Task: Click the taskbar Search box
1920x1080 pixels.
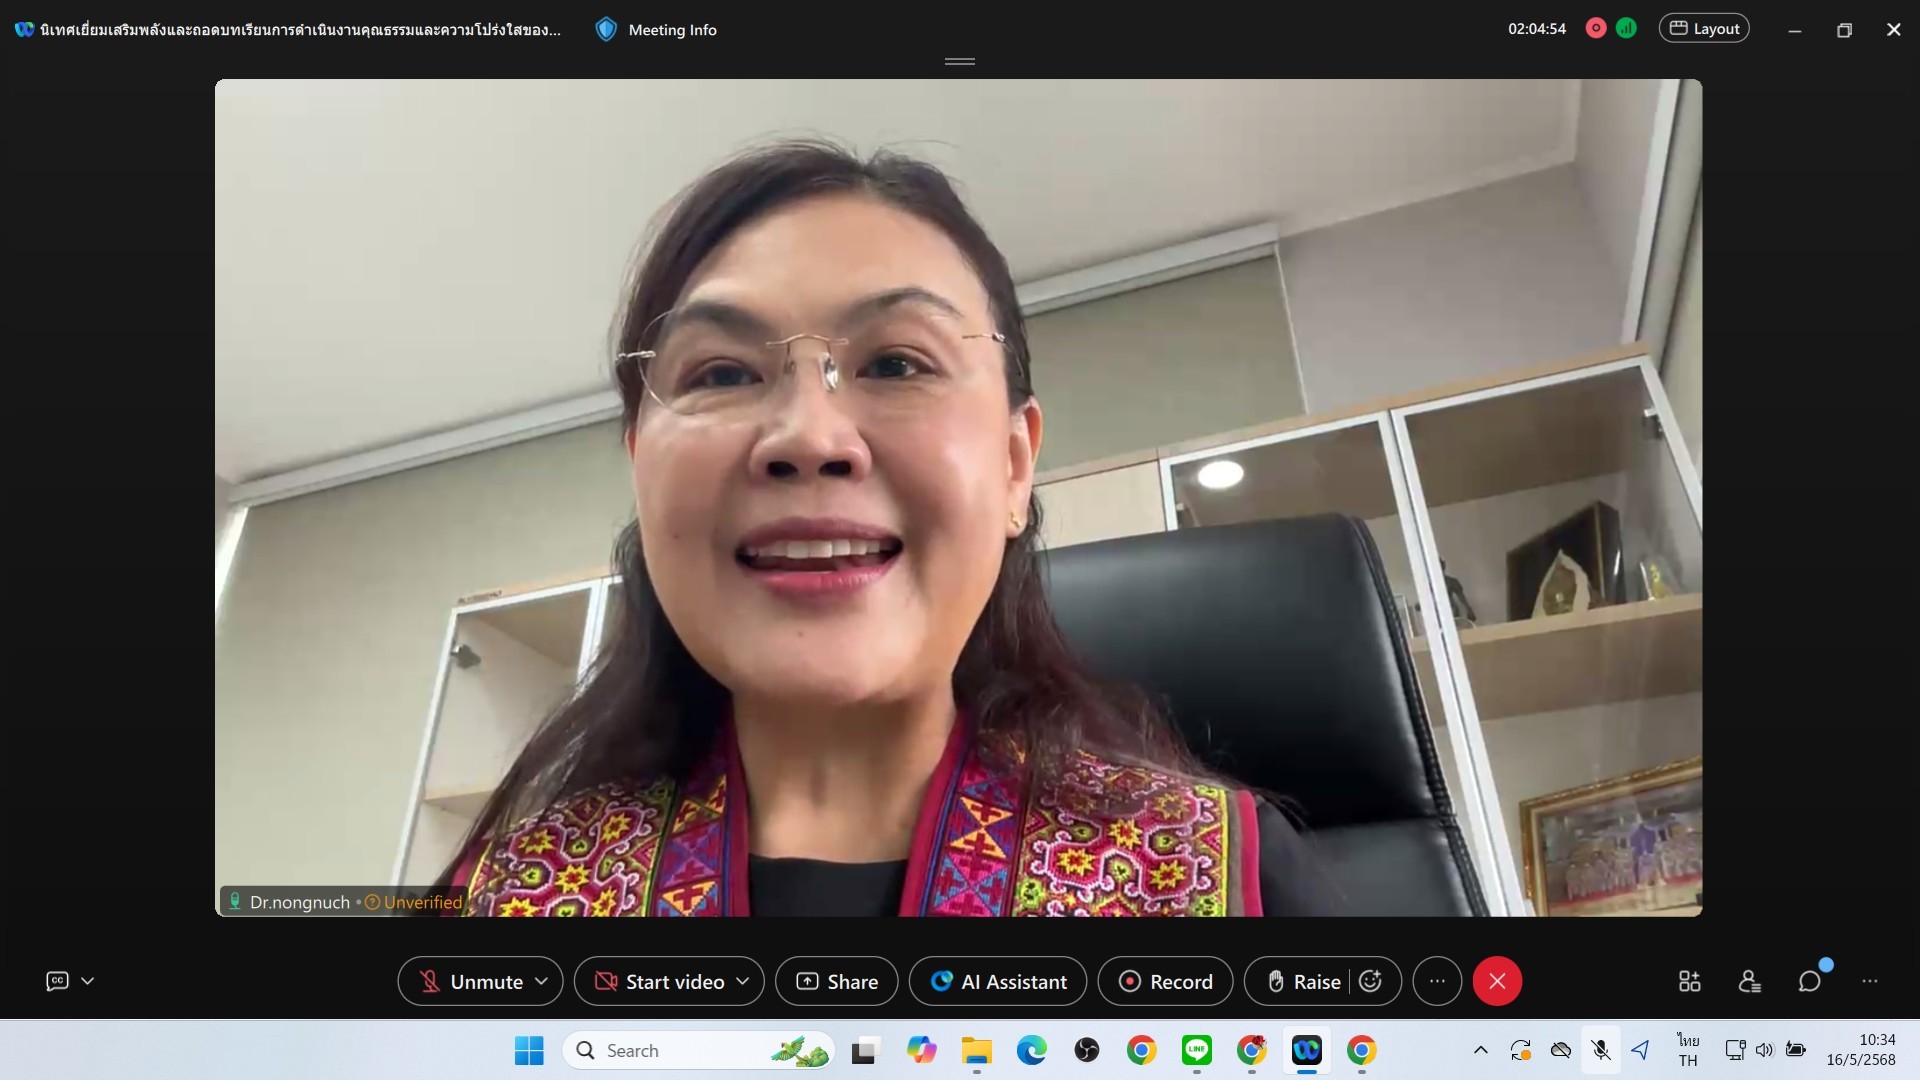Action: 698,1050
